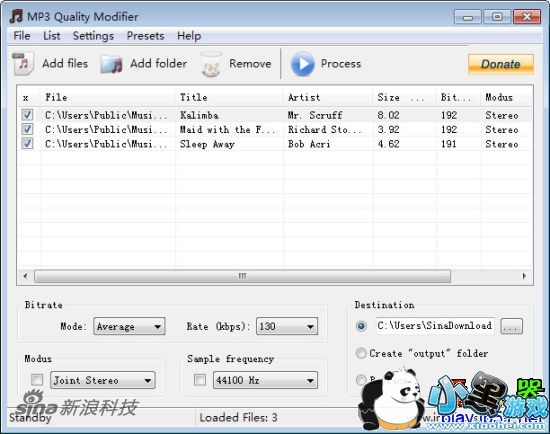Screen dimensions: 550x434
Task: Click the Add folder icon
Action: (x=112, y=65)
